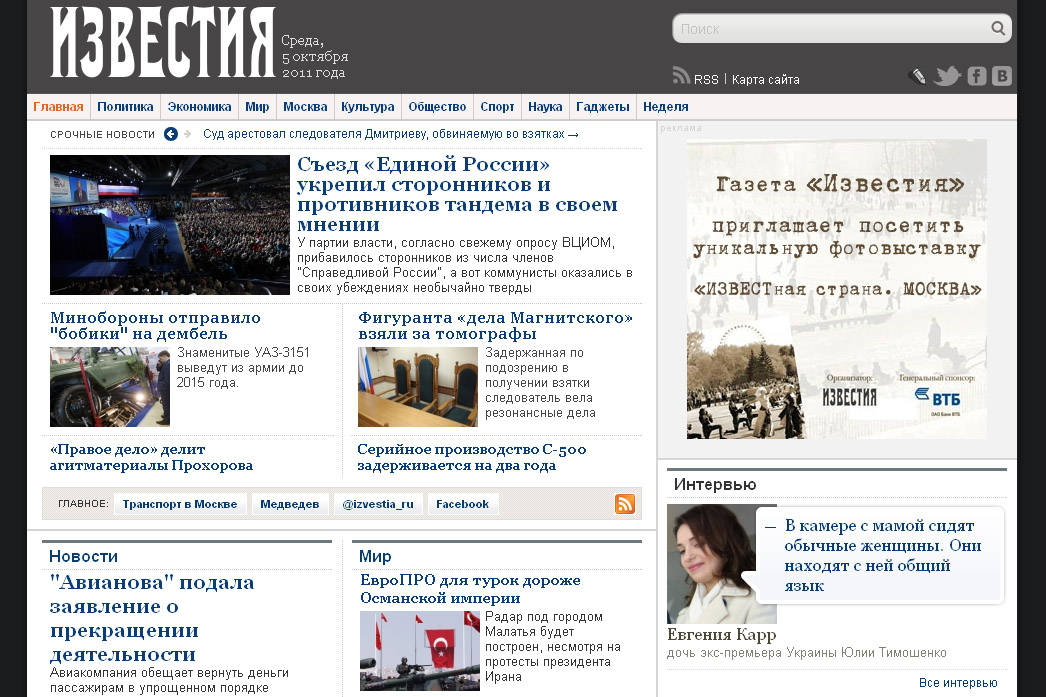Click the Turkish flag tank thumbnail
1046x697 pixels.
420,650
